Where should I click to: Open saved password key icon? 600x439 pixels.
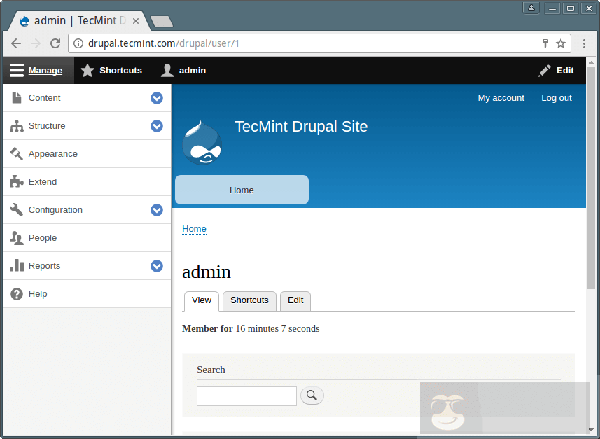pos(545,43)
